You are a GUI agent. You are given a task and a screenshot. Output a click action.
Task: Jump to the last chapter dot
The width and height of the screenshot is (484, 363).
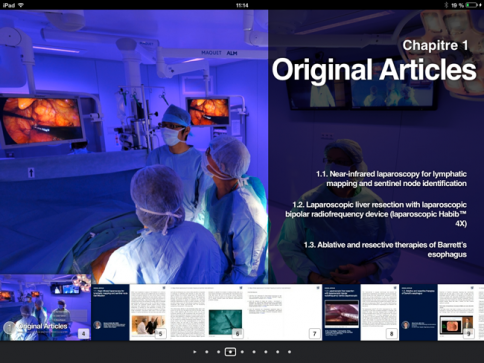pos(289,352)
